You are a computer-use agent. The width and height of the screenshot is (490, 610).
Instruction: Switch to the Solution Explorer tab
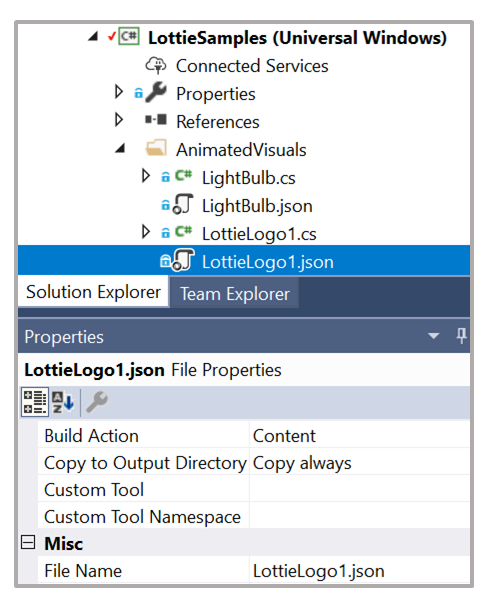pos(93,292)
